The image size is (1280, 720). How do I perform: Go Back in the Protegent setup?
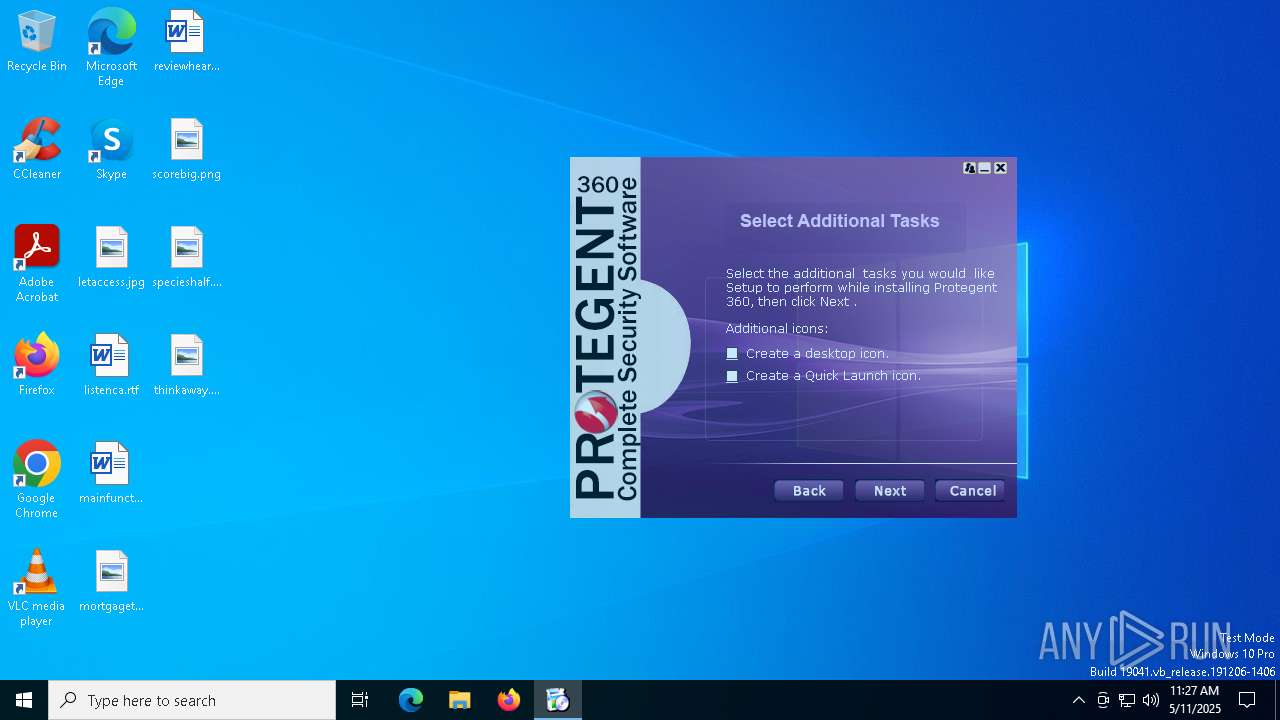click(809, 491)
